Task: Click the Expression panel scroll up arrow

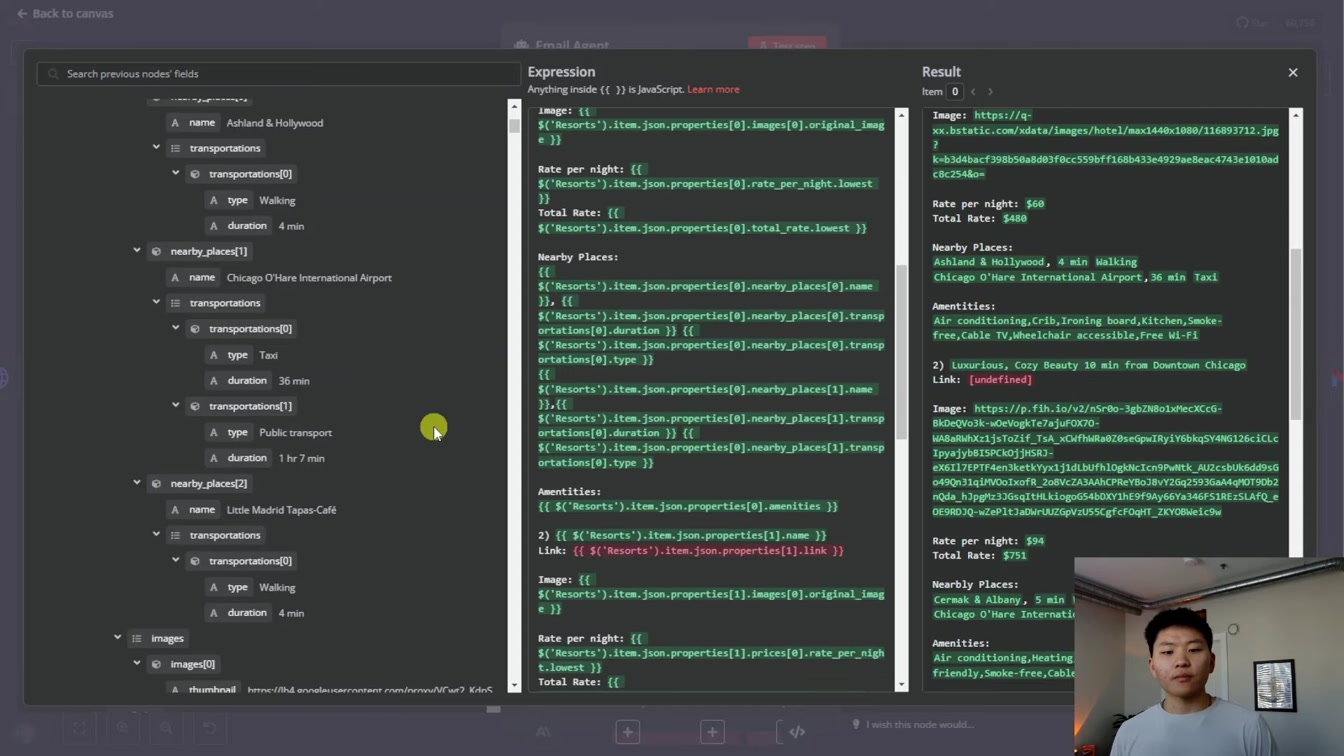Action: coord(901,116)
